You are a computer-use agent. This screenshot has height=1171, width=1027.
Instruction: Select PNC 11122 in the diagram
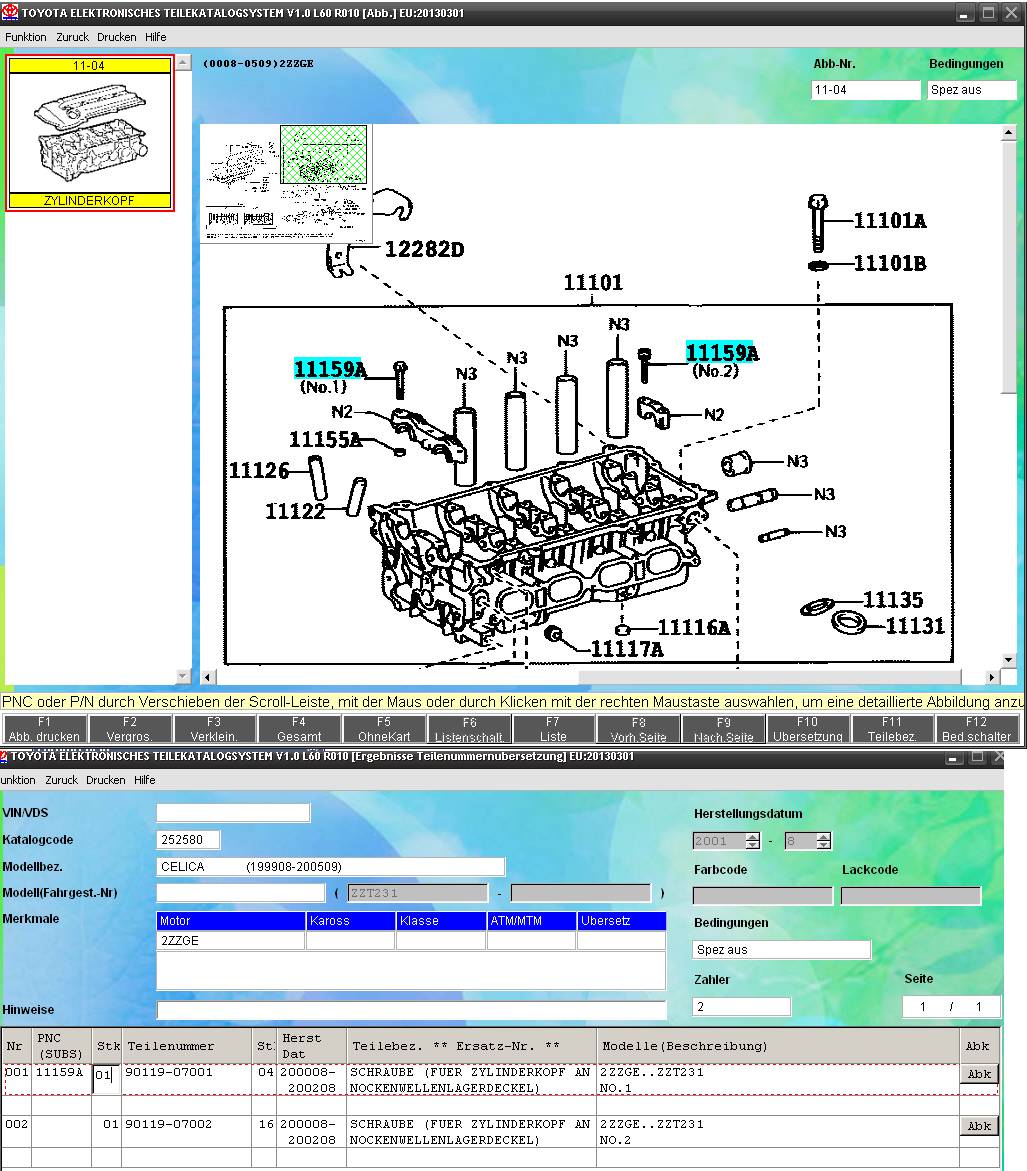coord(295,511)
